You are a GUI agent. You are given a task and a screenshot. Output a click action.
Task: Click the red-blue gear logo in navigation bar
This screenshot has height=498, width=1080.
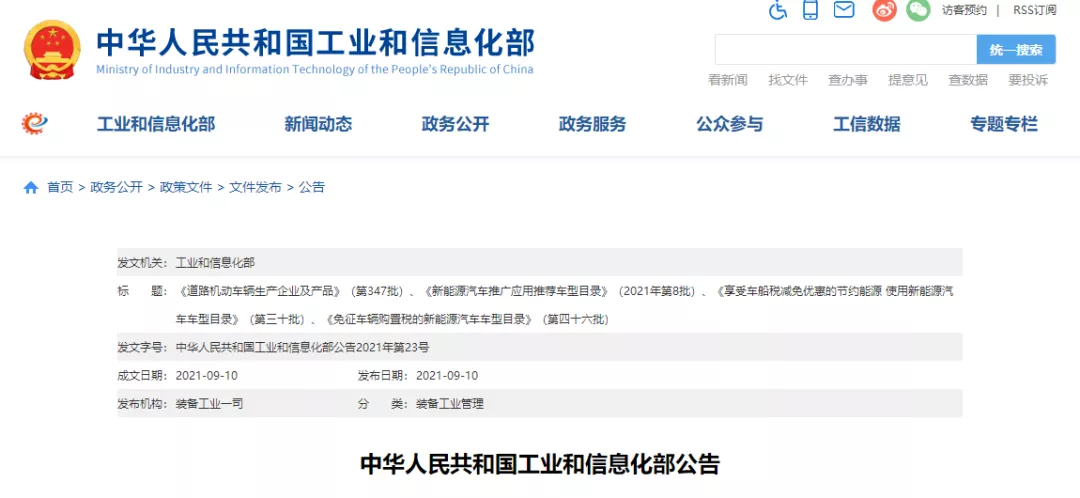point(34,124)
